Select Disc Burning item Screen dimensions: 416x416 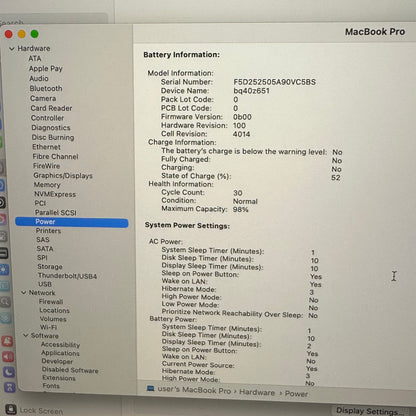53,137
